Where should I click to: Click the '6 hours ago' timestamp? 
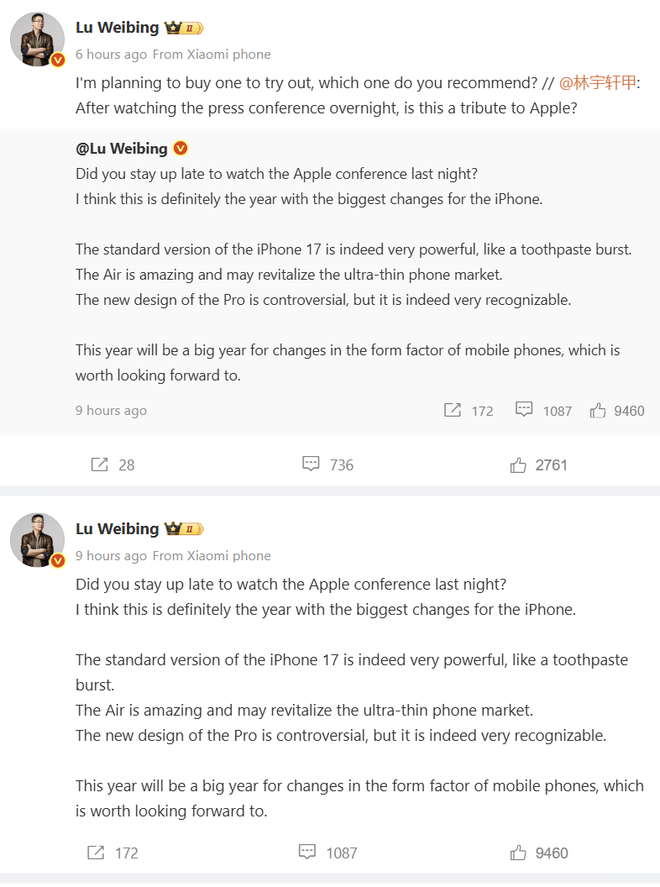111,54
